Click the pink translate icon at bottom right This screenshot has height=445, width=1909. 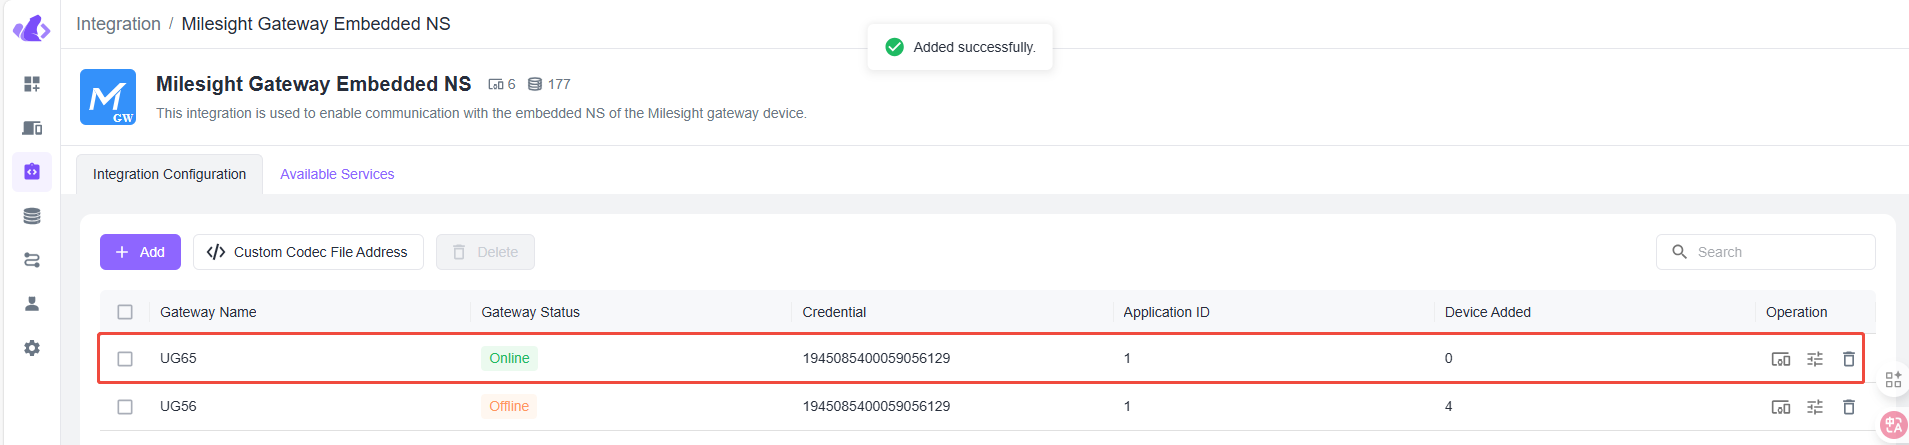click(x=1893, y=425)
